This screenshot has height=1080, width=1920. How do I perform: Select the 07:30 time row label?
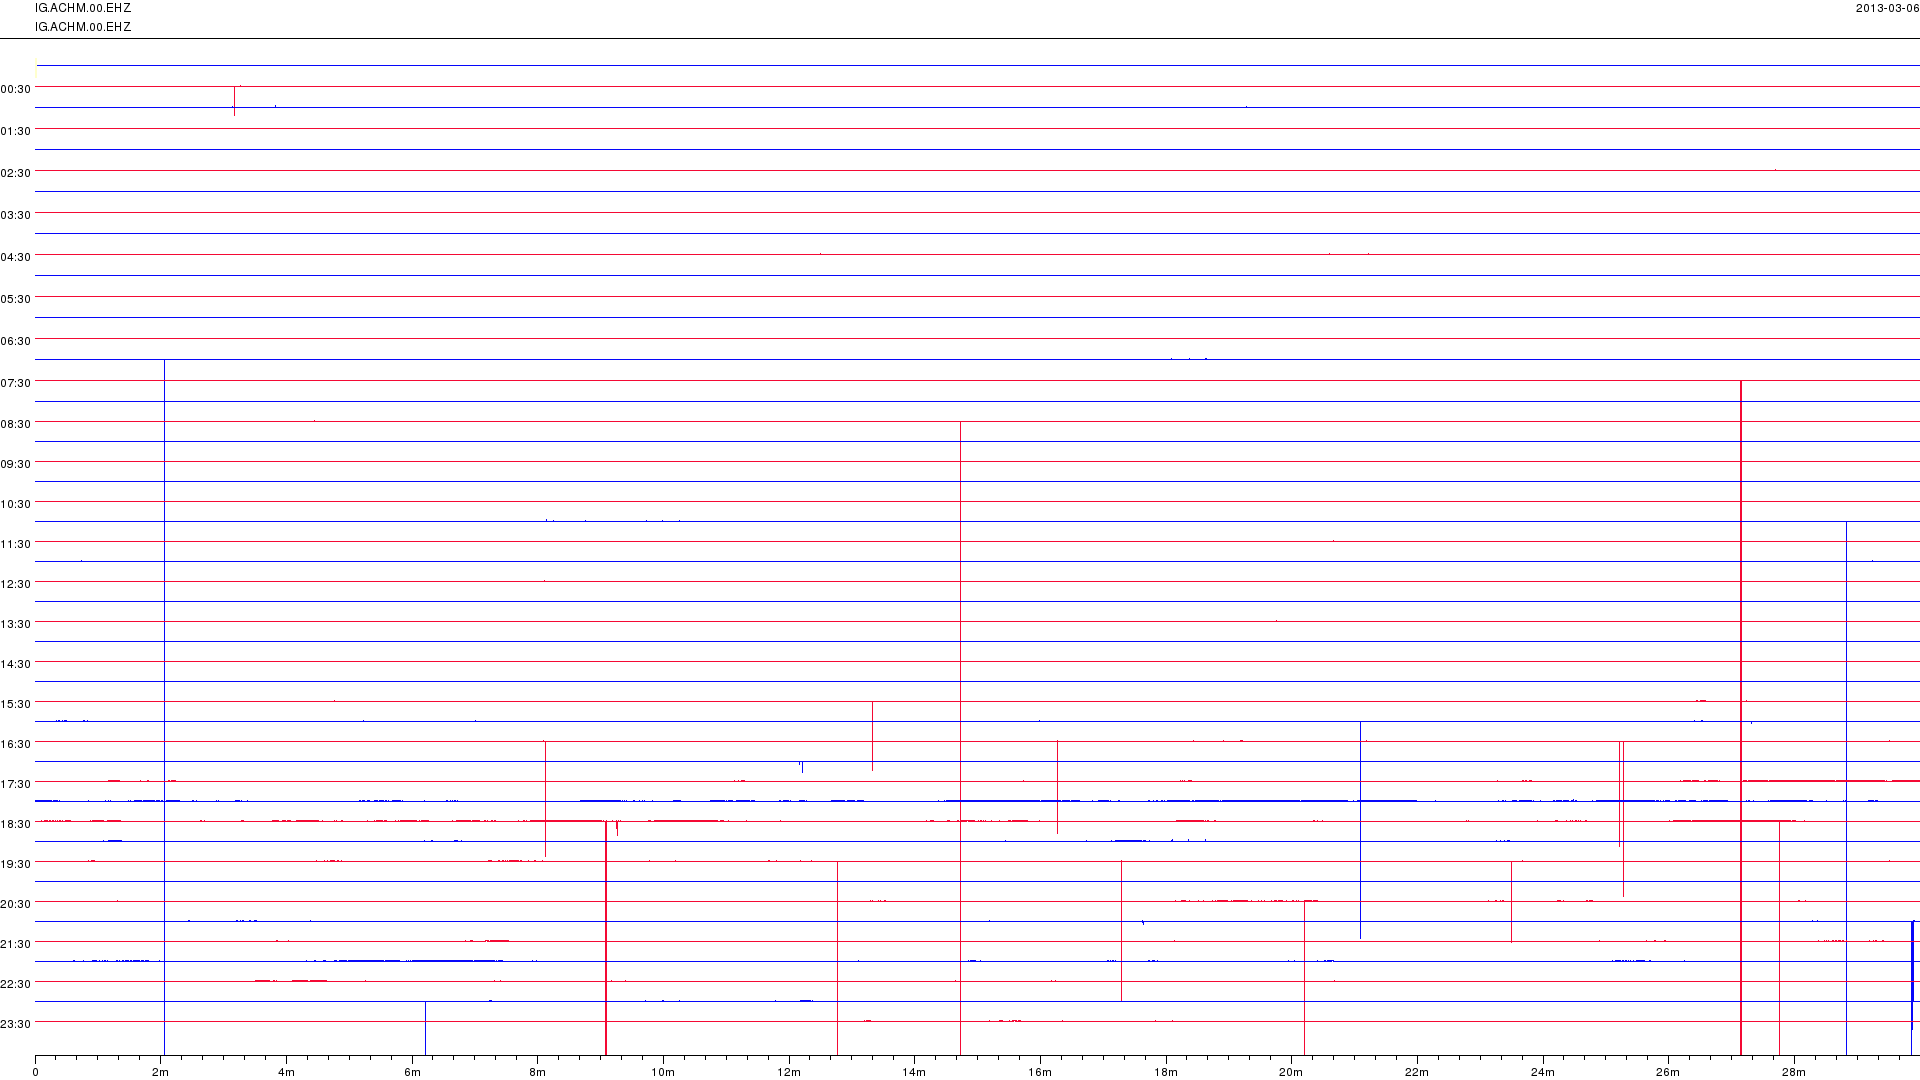pos(16,383)
